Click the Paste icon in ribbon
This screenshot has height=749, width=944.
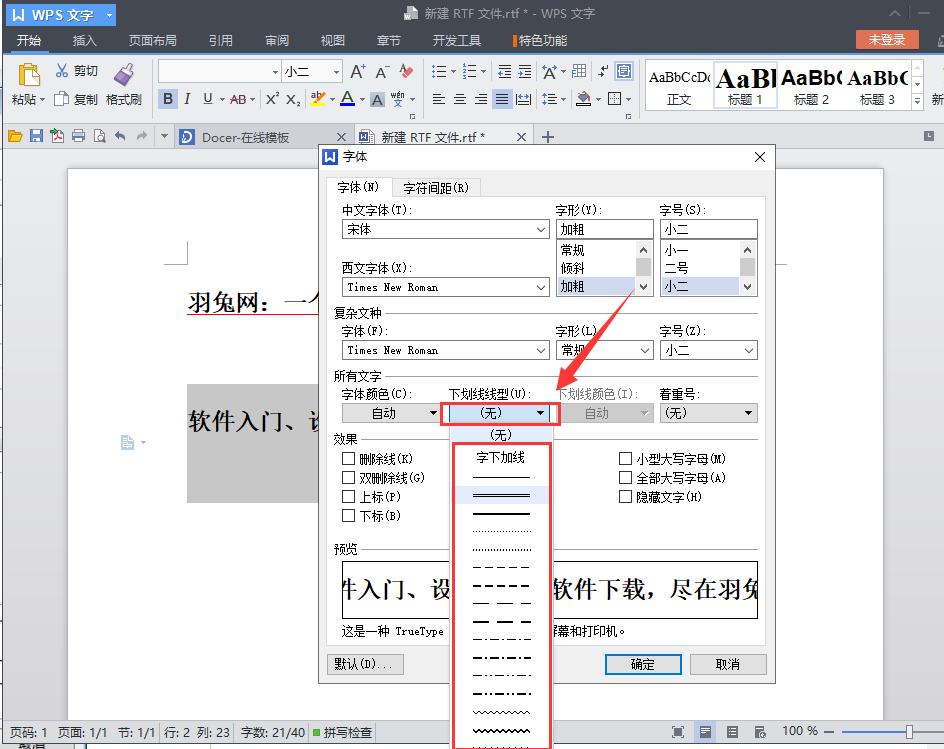click(x=28, y=75)
